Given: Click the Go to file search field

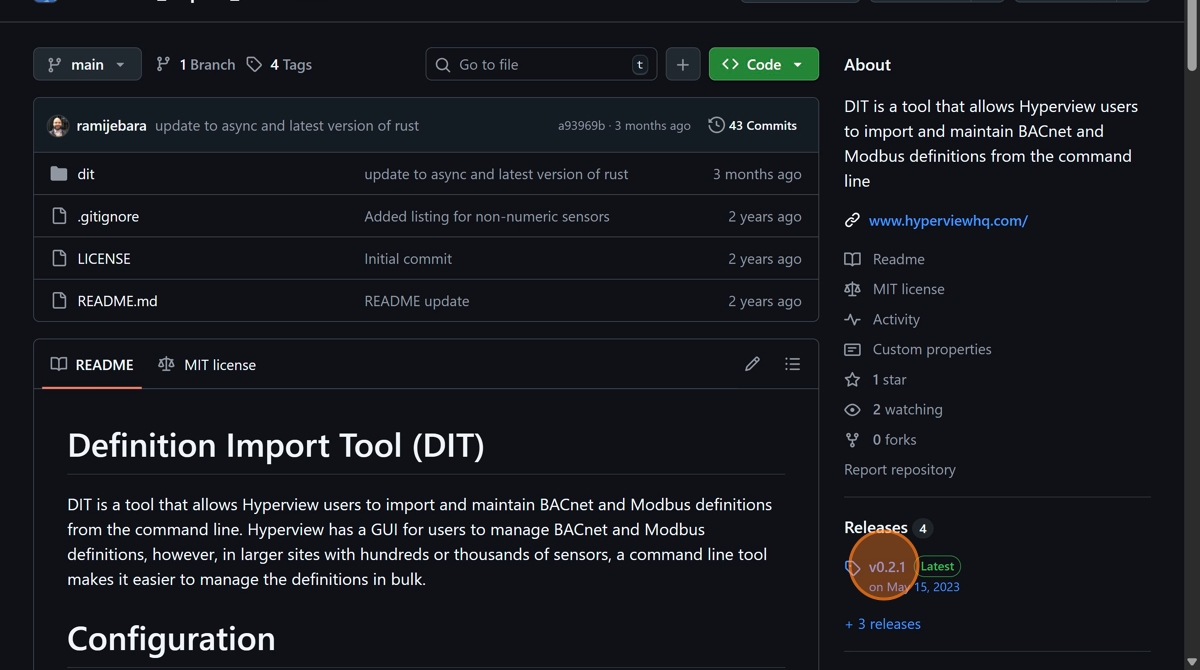Looking at the screenshot, I should pos(540,64).
